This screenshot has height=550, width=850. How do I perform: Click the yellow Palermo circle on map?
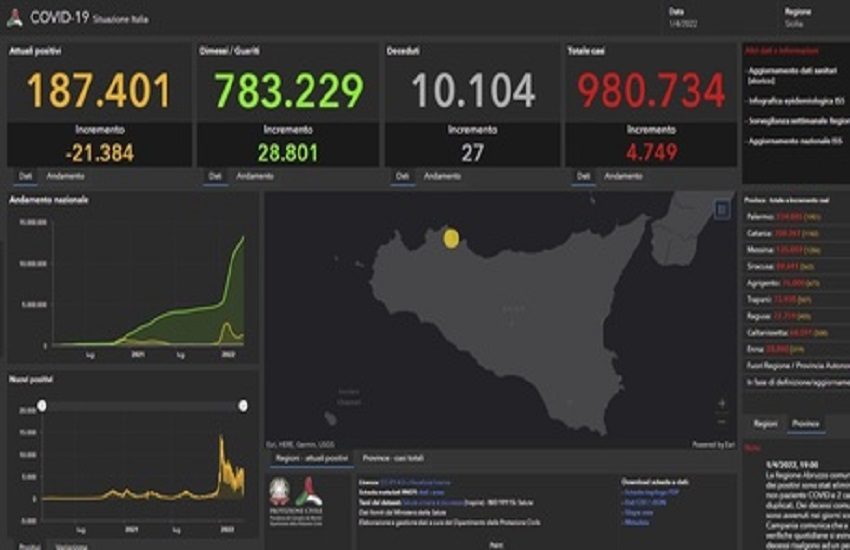coord(451,237)
